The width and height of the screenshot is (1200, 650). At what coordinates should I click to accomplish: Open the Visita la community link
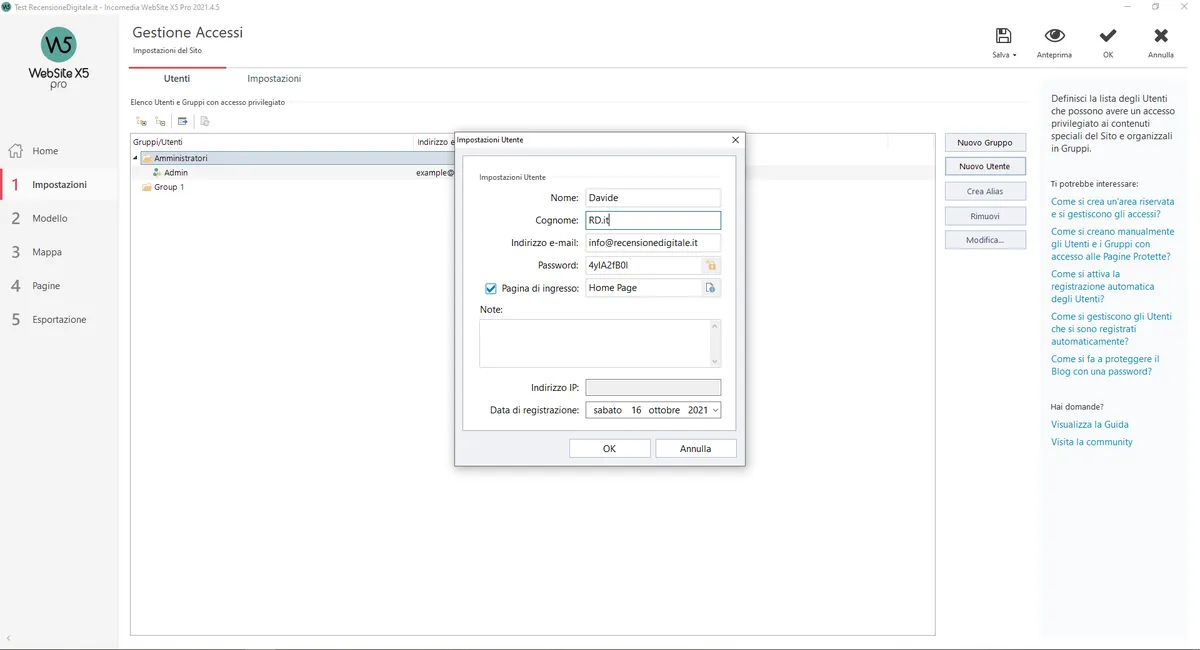1092,442
